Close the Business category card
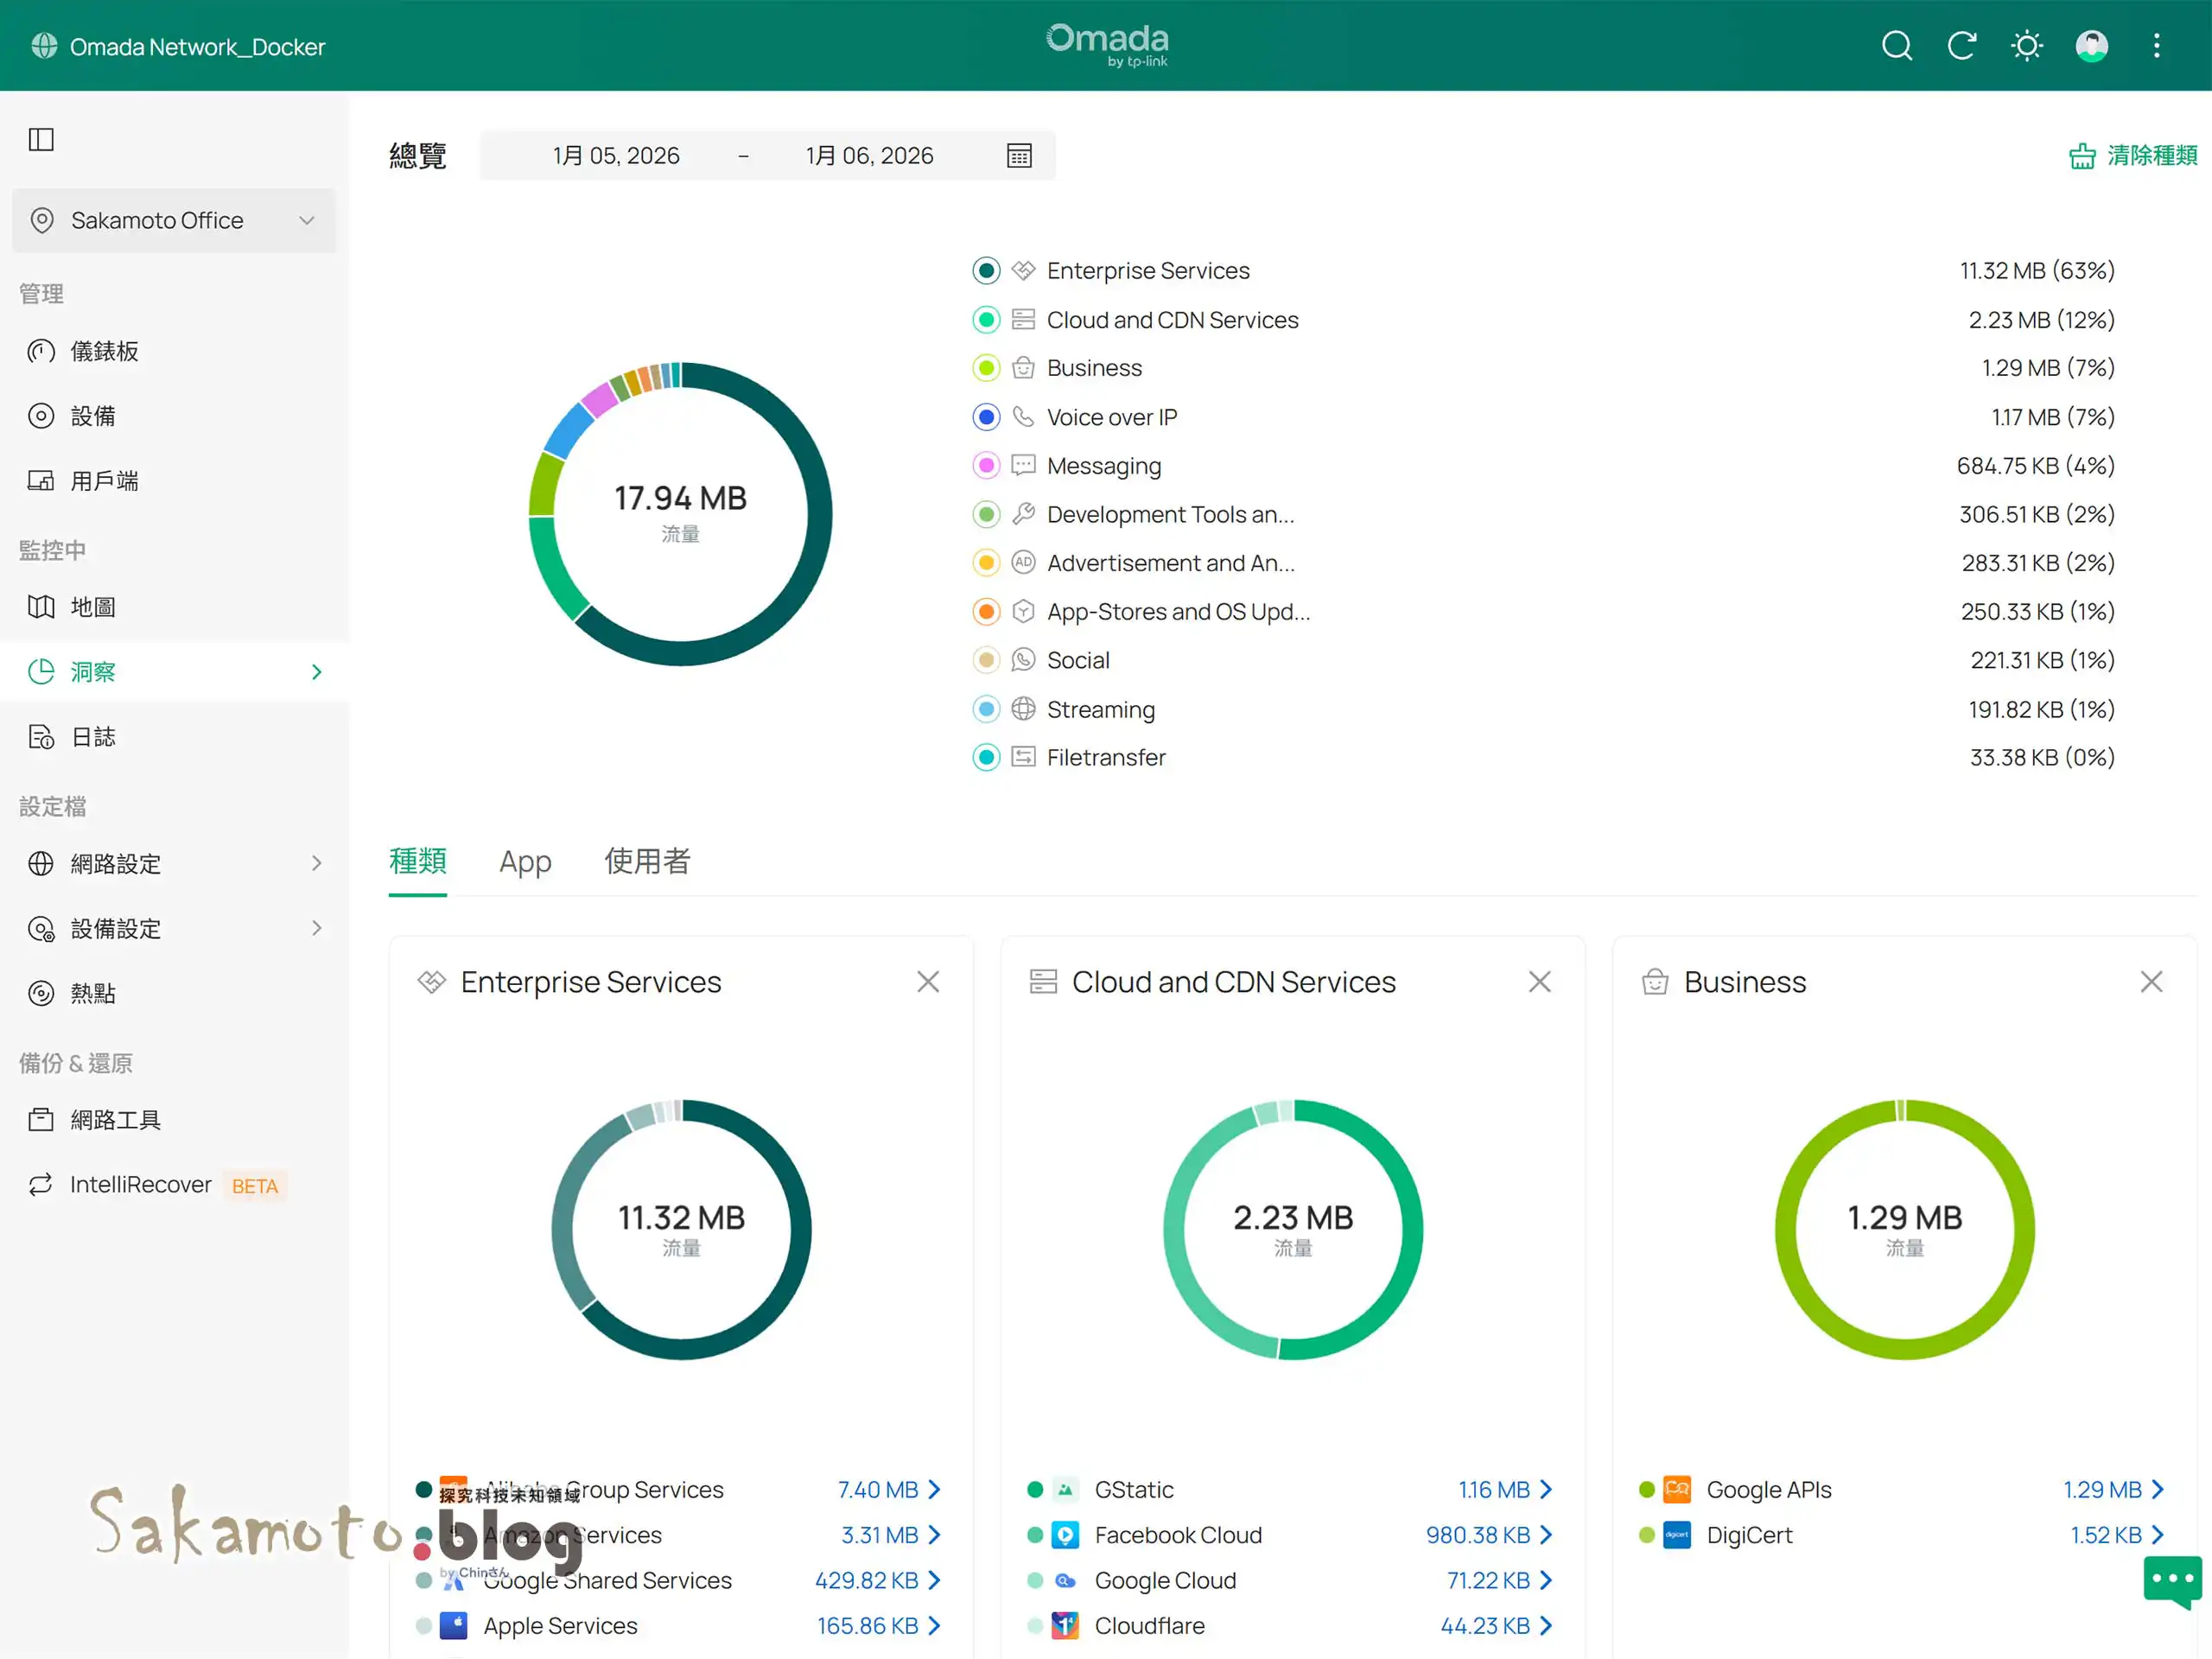 [x=2151, y=982]
